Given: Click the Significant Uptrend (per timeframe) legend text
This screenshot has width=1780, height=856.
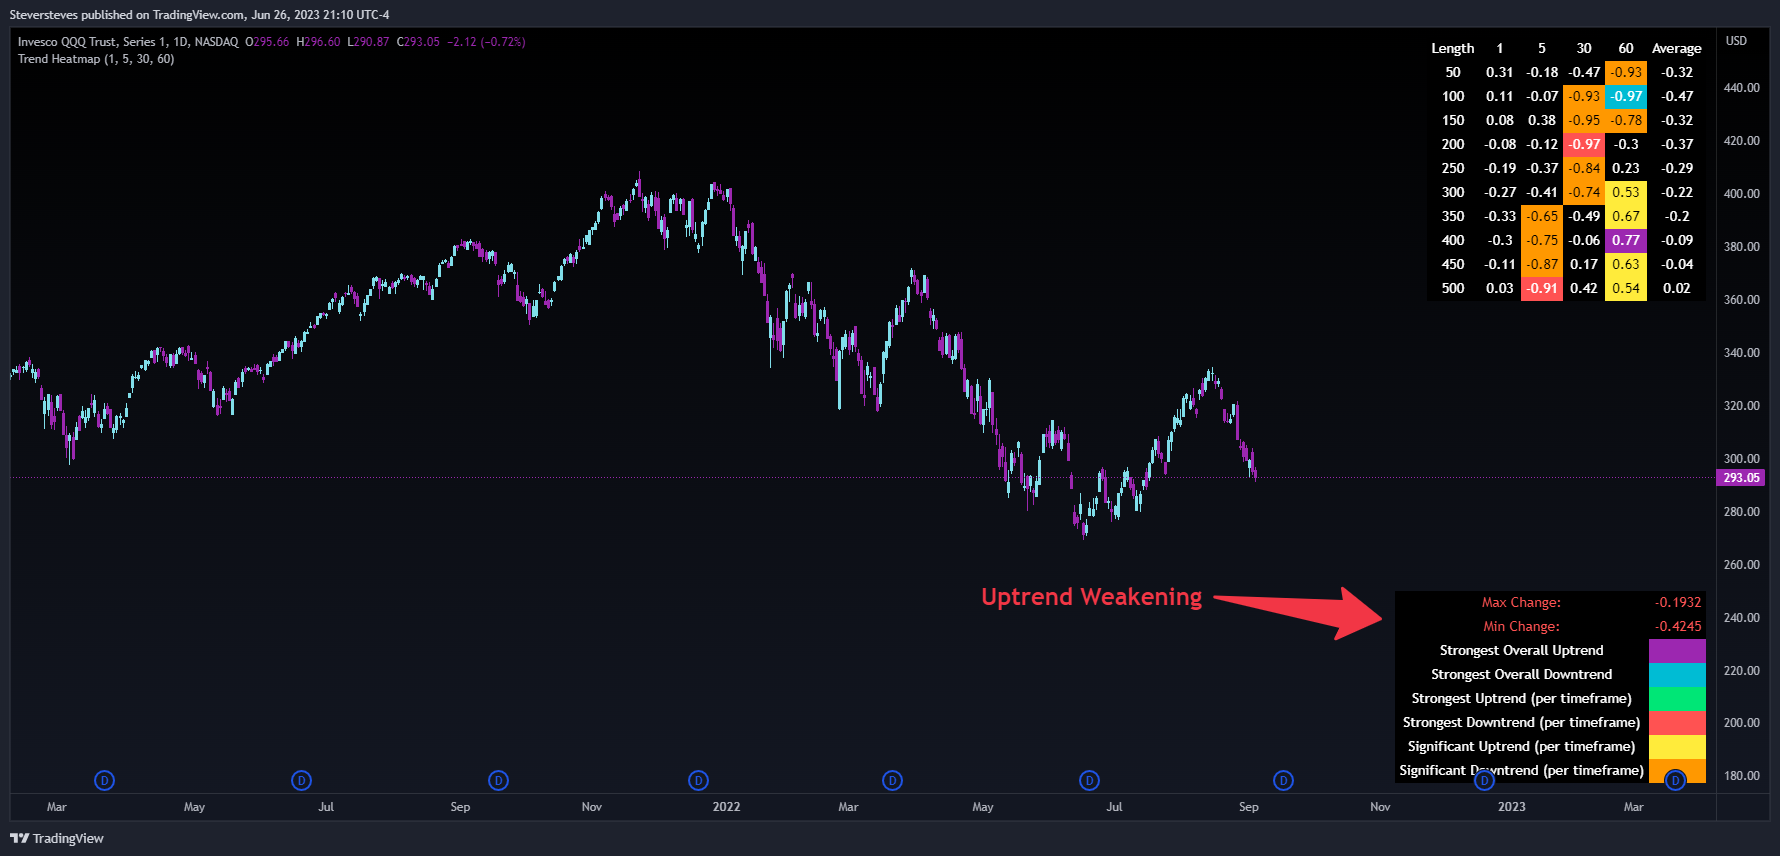Looking at the screenshot, I should (x=1521, y=746).
